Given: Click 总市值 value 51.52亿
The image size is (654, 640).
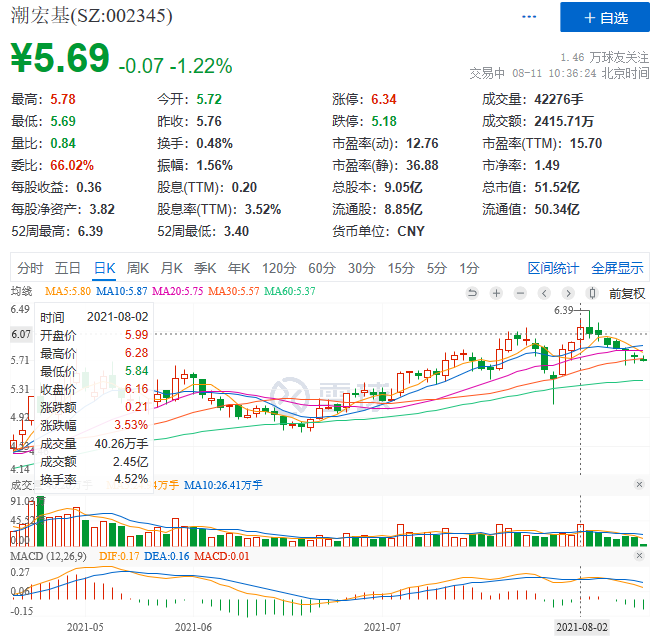Looking at the screenshot, I should tap(557, 187).
